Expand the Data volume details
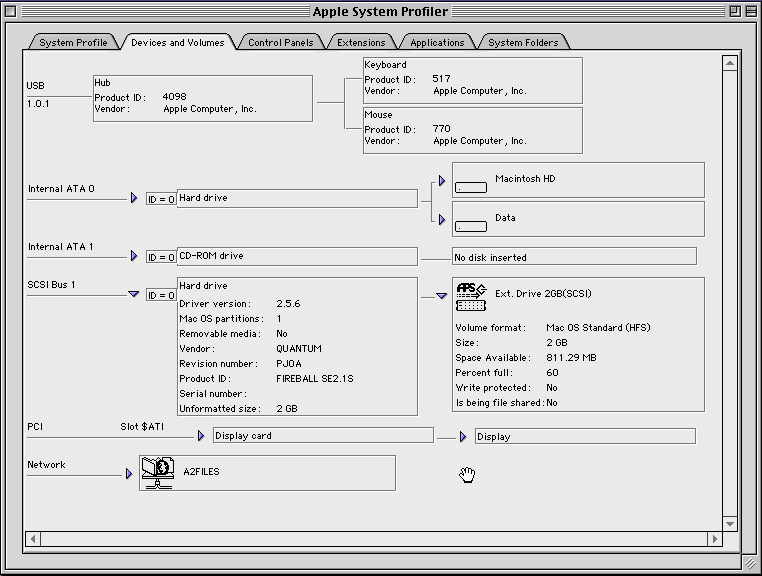 tap(442, 220)
